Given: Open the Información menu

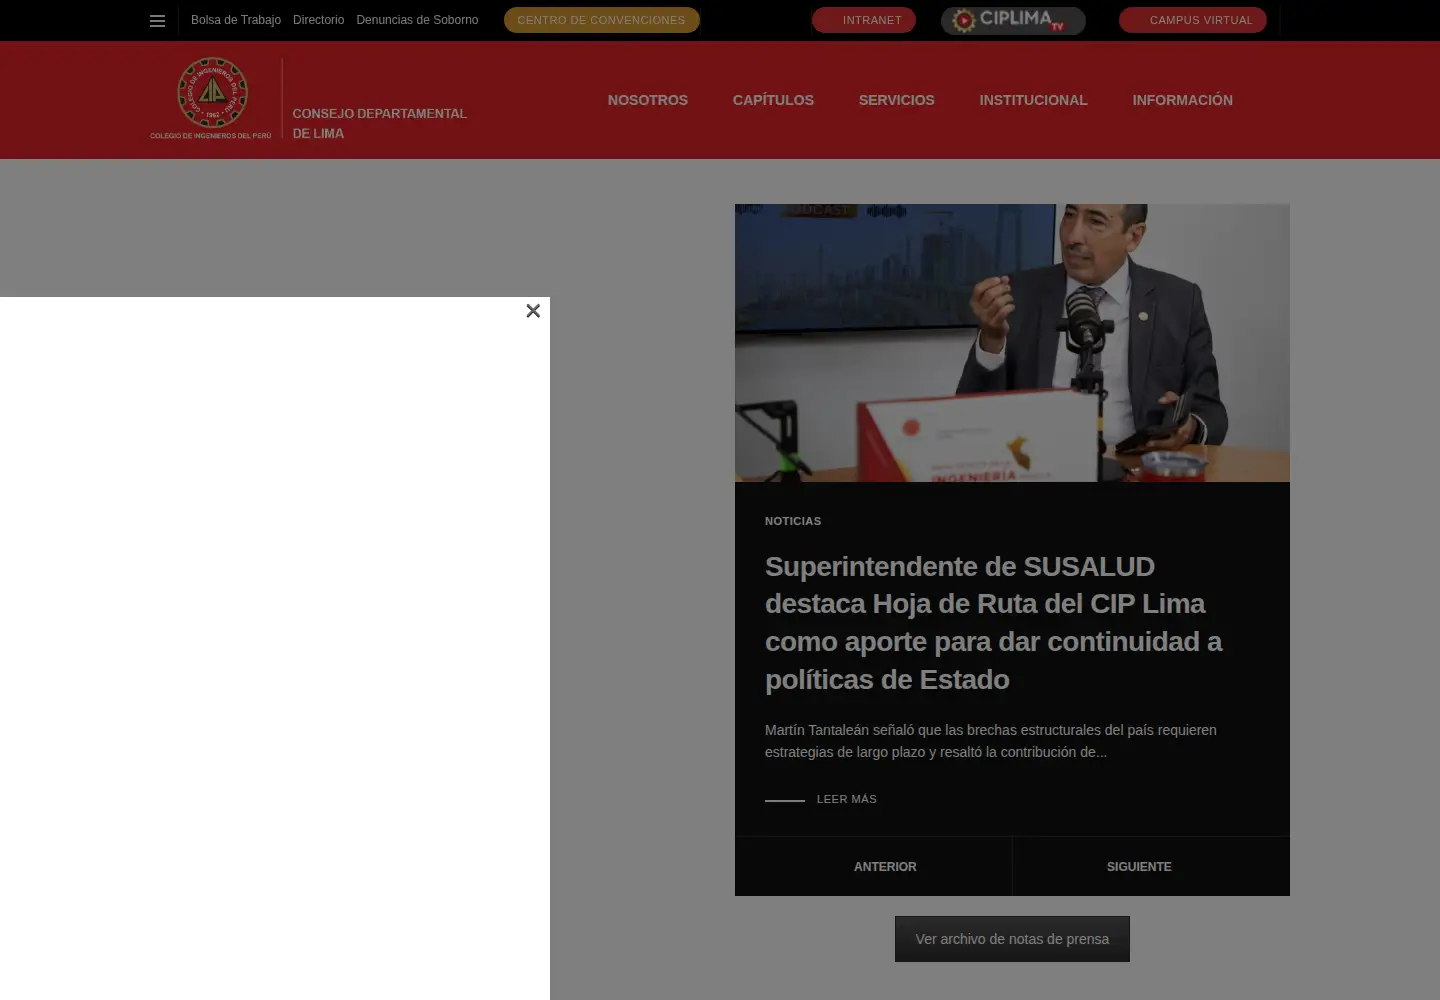Looking at the screenshot, I should point(1183,100).
